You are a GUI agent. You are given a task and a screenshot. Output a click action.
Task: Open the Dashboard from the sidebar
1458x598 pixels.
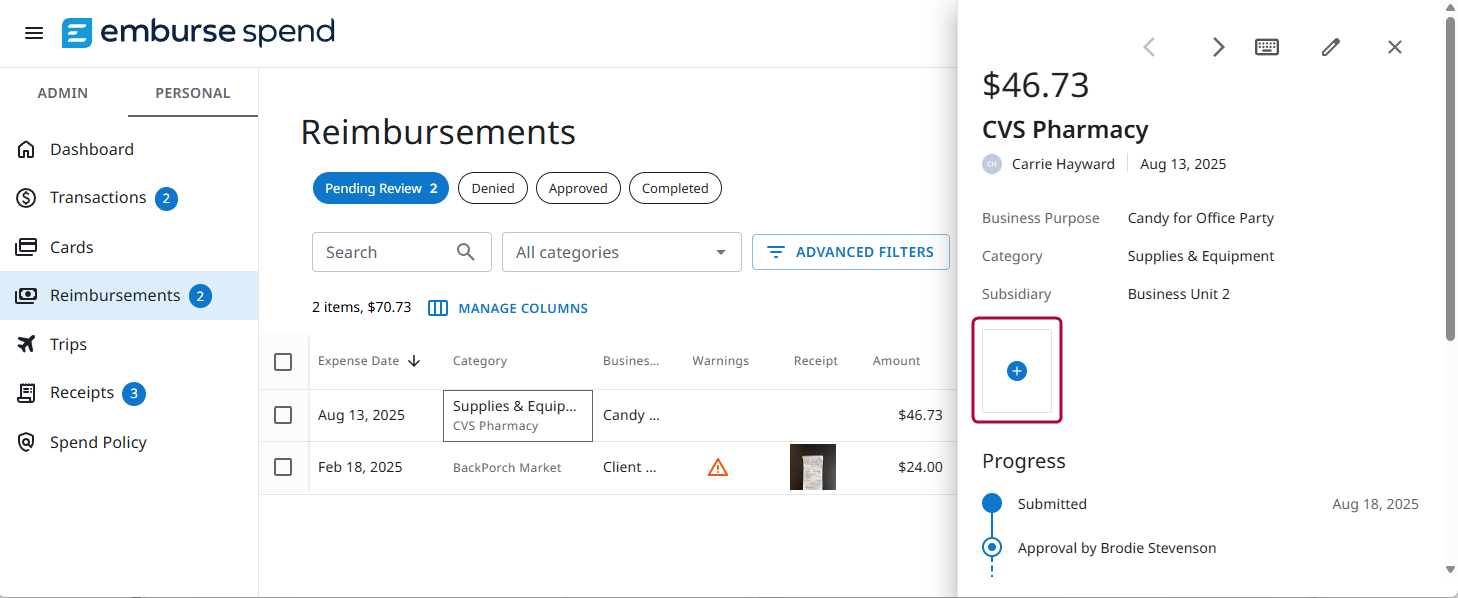pyautogui.click(x=91, y=148)
